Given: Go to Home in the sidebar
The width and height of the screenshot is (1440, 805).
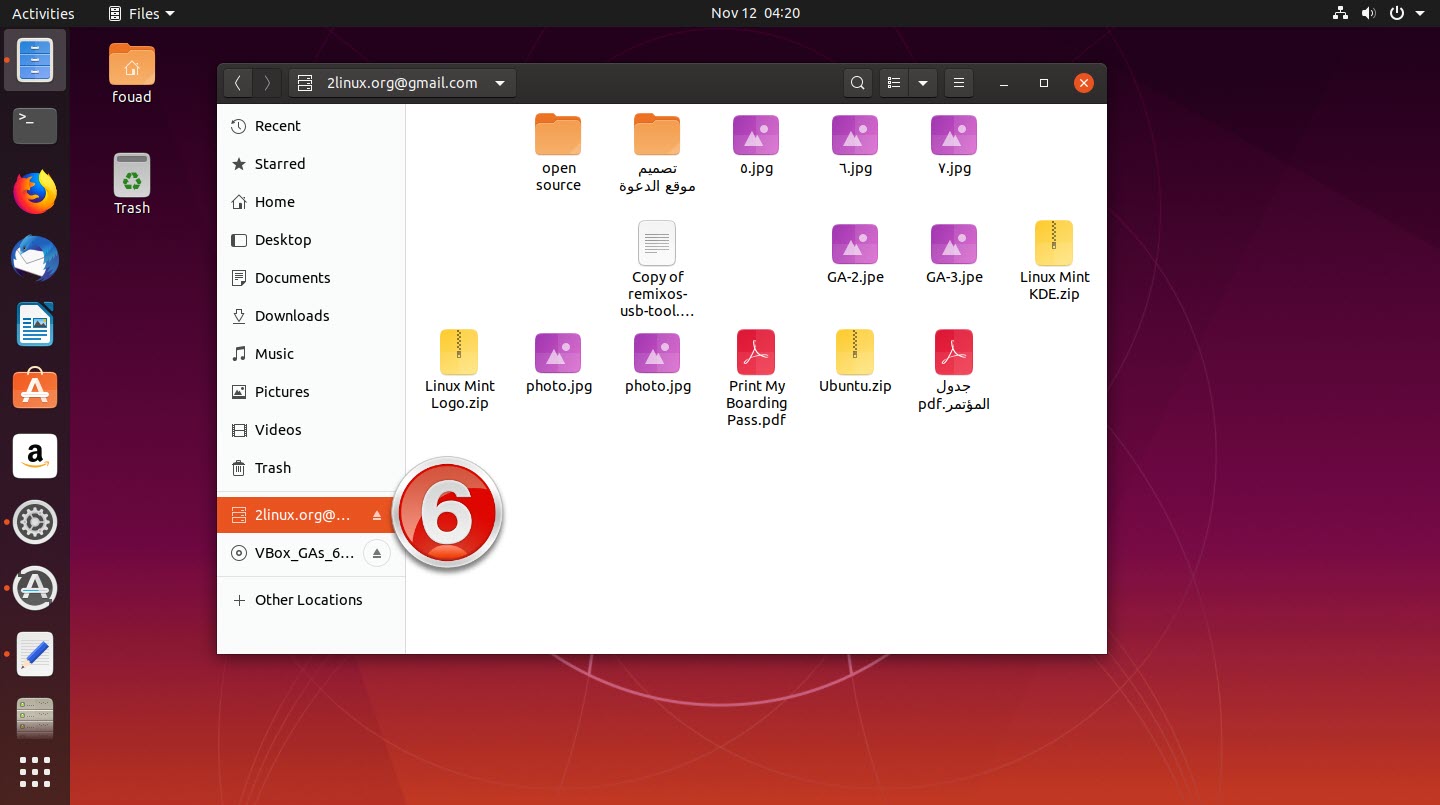Looking at the screenshot, I should tap(311, 202).
